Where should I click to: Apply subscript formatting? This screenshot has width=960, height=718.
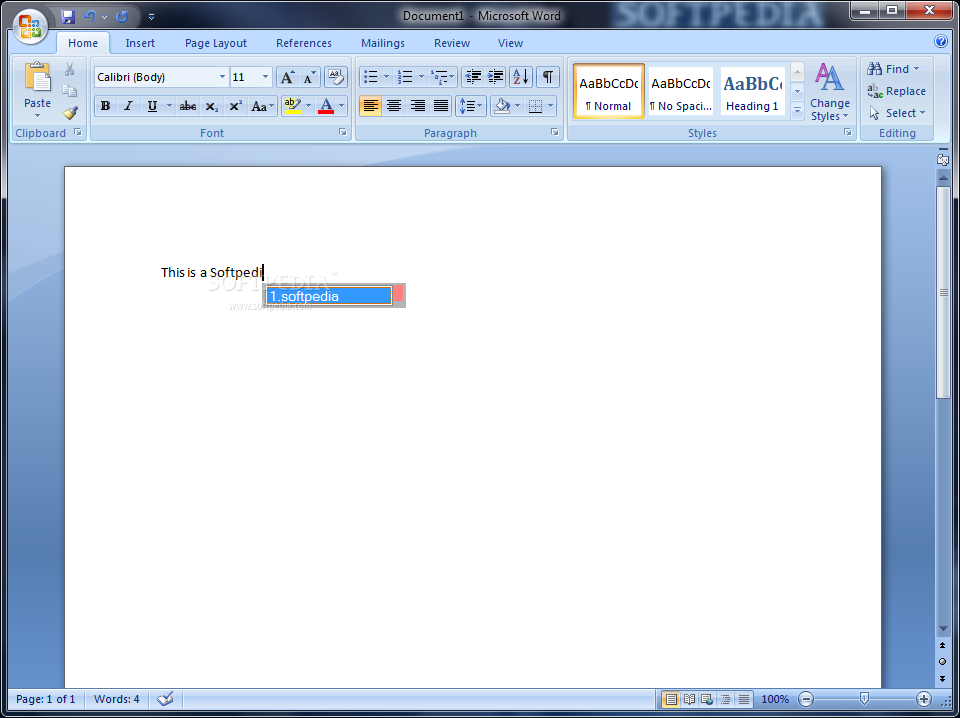click(212, 107)
